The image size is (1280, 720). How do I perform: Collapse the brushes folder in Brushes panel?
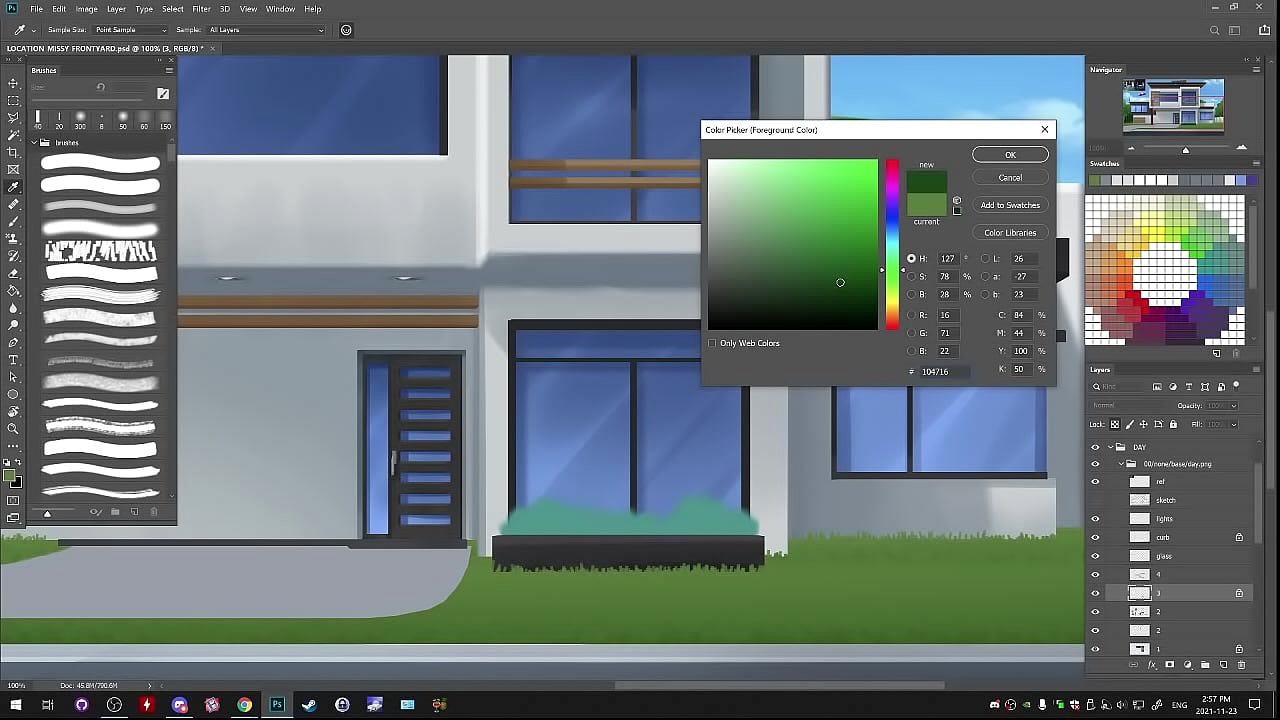pyautogui.click(x=33, y=143)
